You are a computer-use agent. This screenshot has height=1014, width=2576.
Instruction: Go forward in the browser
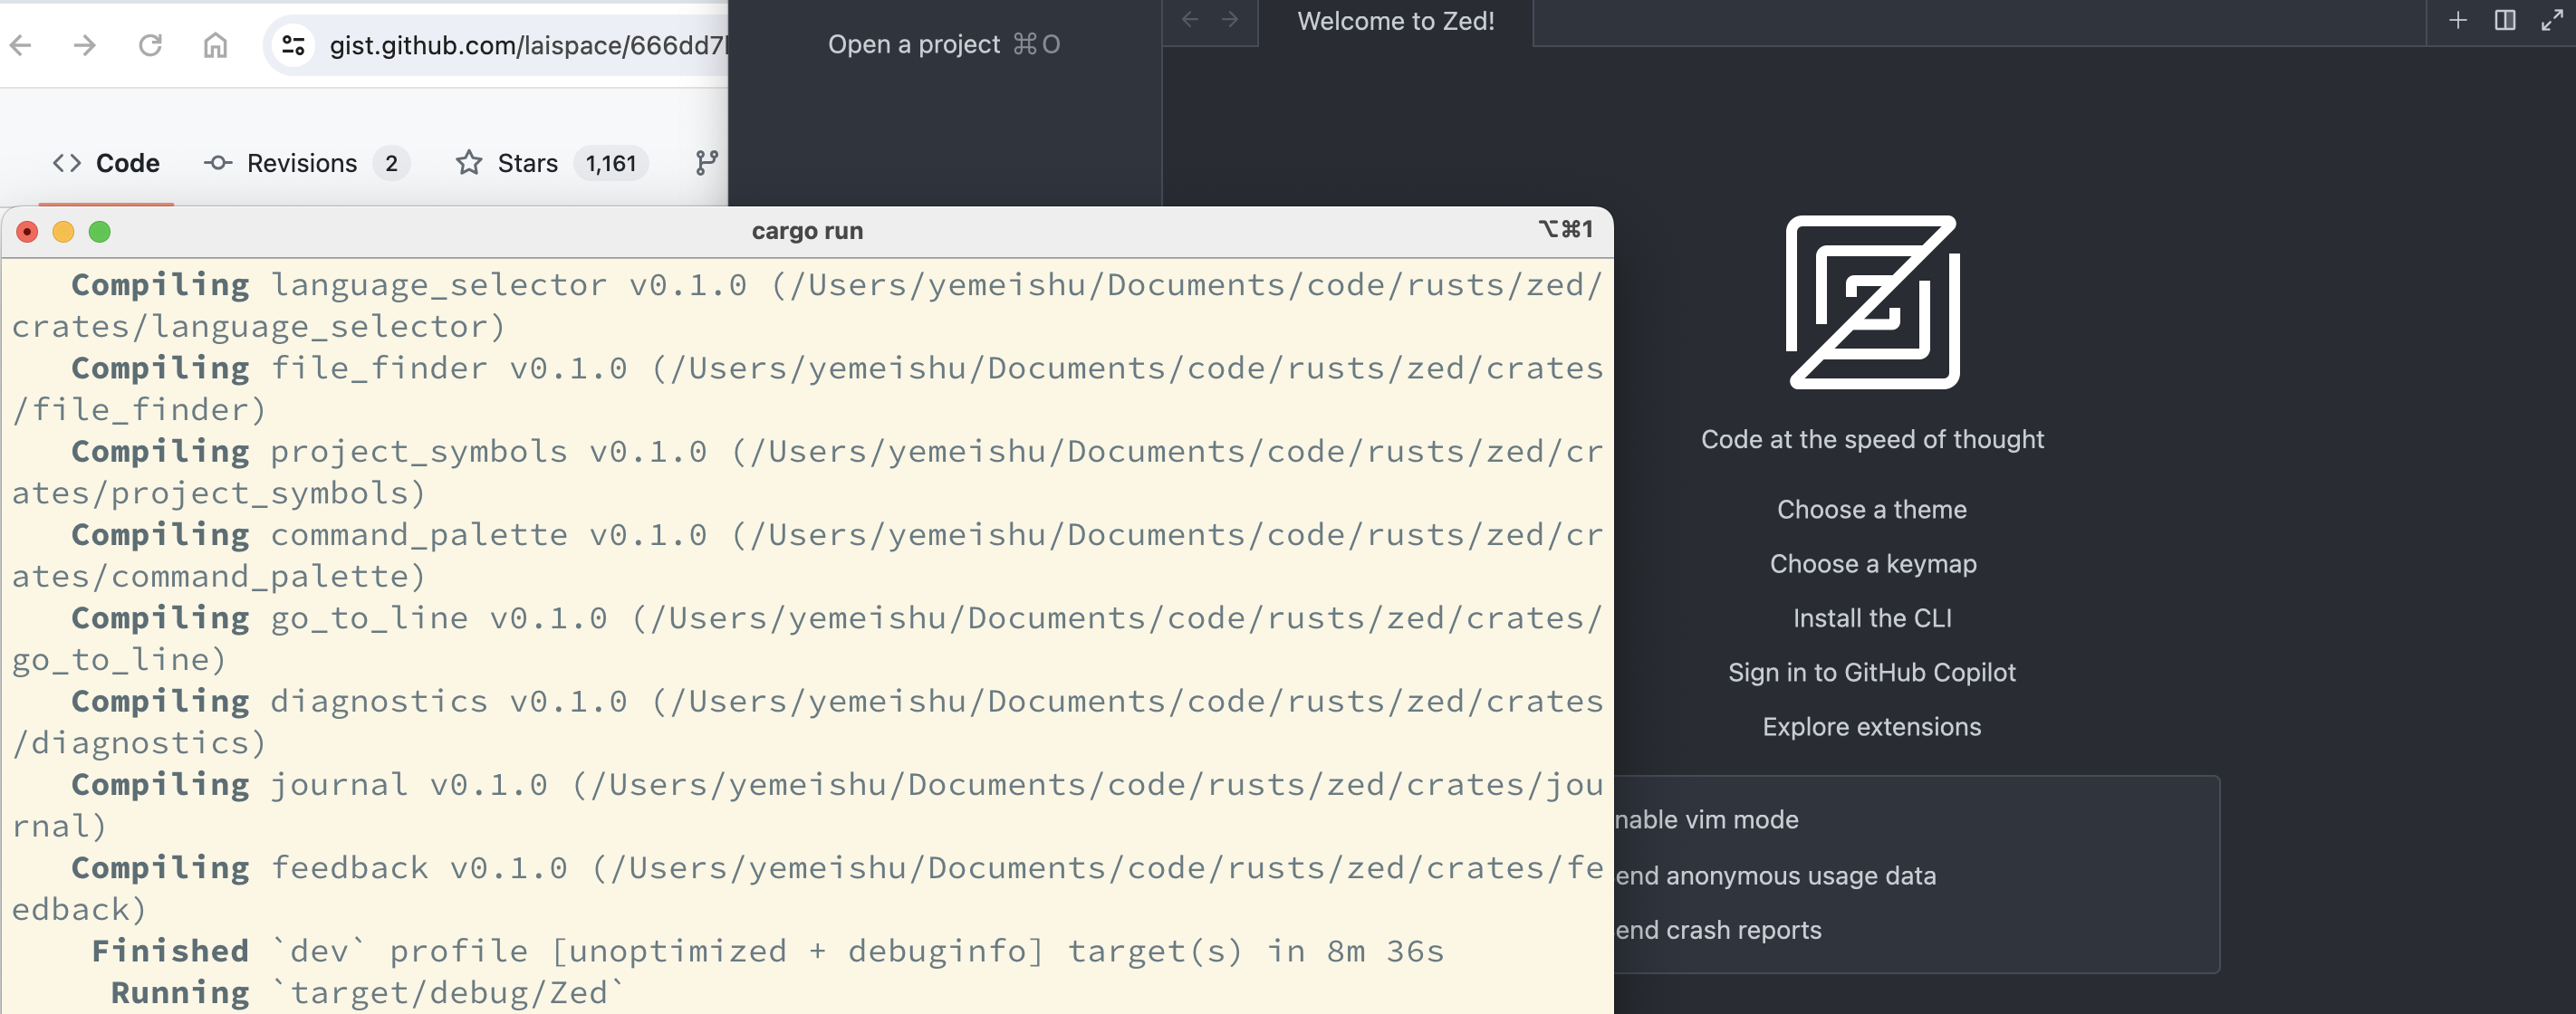(85, 45)
